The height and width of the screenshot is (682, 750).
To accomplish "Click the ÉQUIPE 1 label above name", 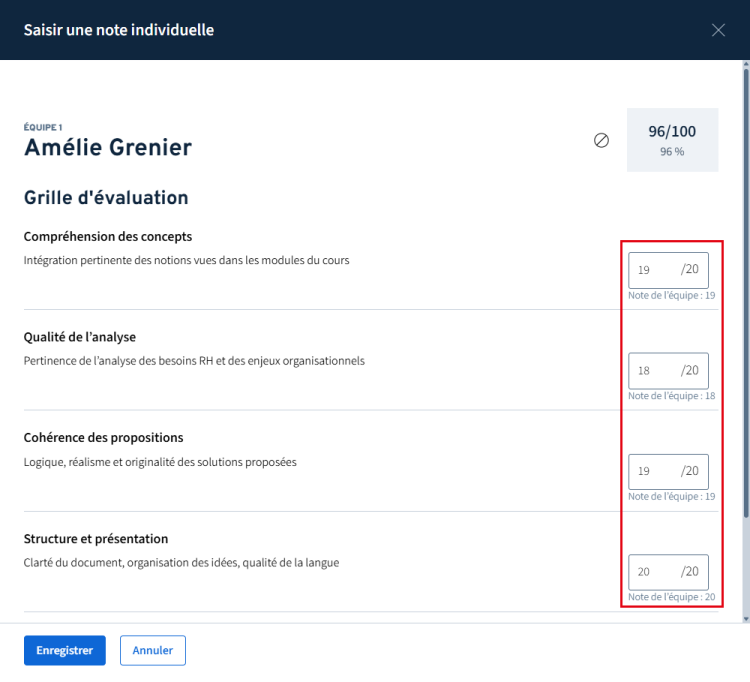I will pos(41,128).
